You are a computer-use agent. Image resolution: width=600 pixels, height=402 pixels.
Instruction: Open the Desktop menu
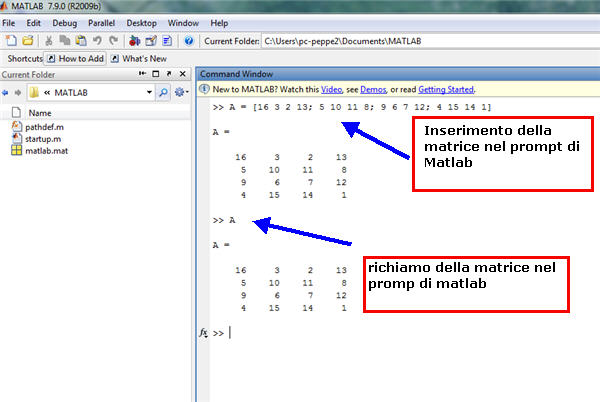pos(142,23)
